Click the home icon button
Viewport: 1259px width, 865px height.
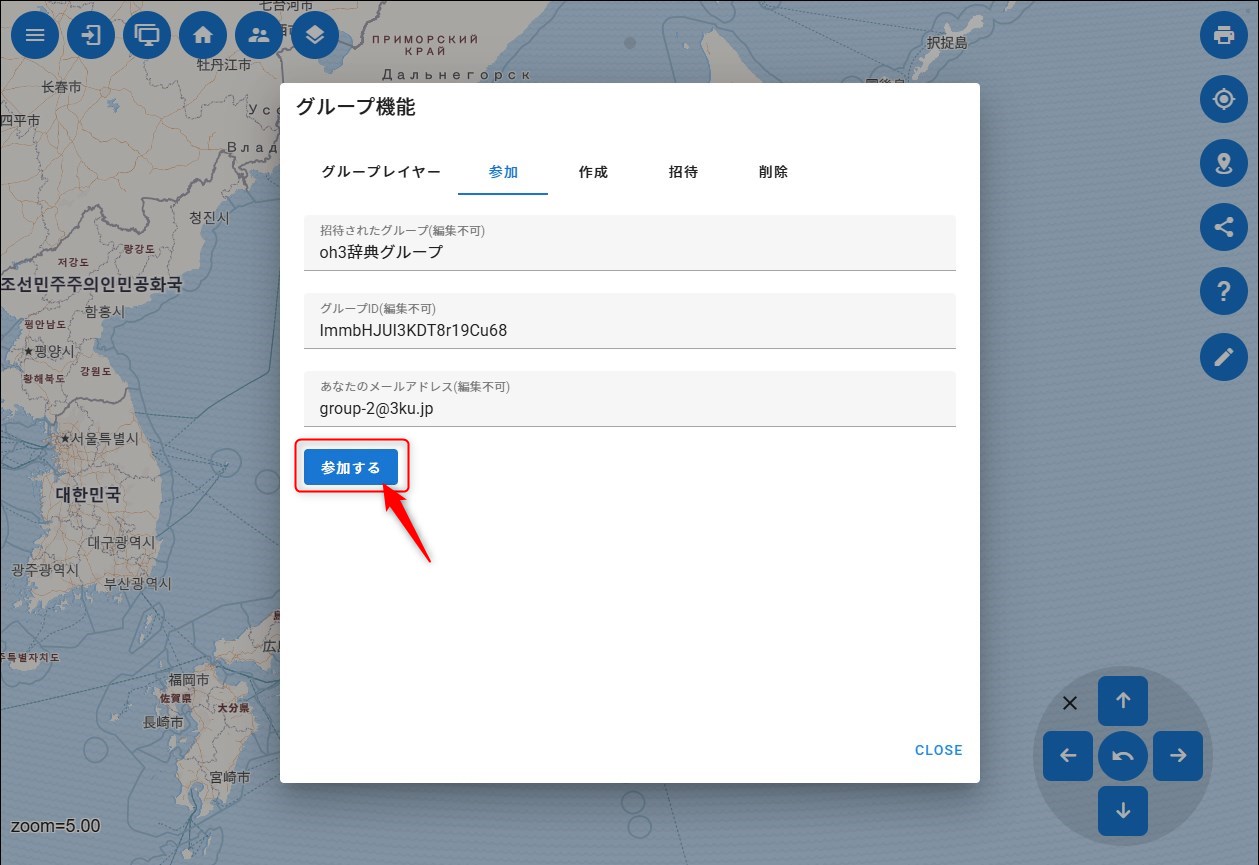pos(203,35)
